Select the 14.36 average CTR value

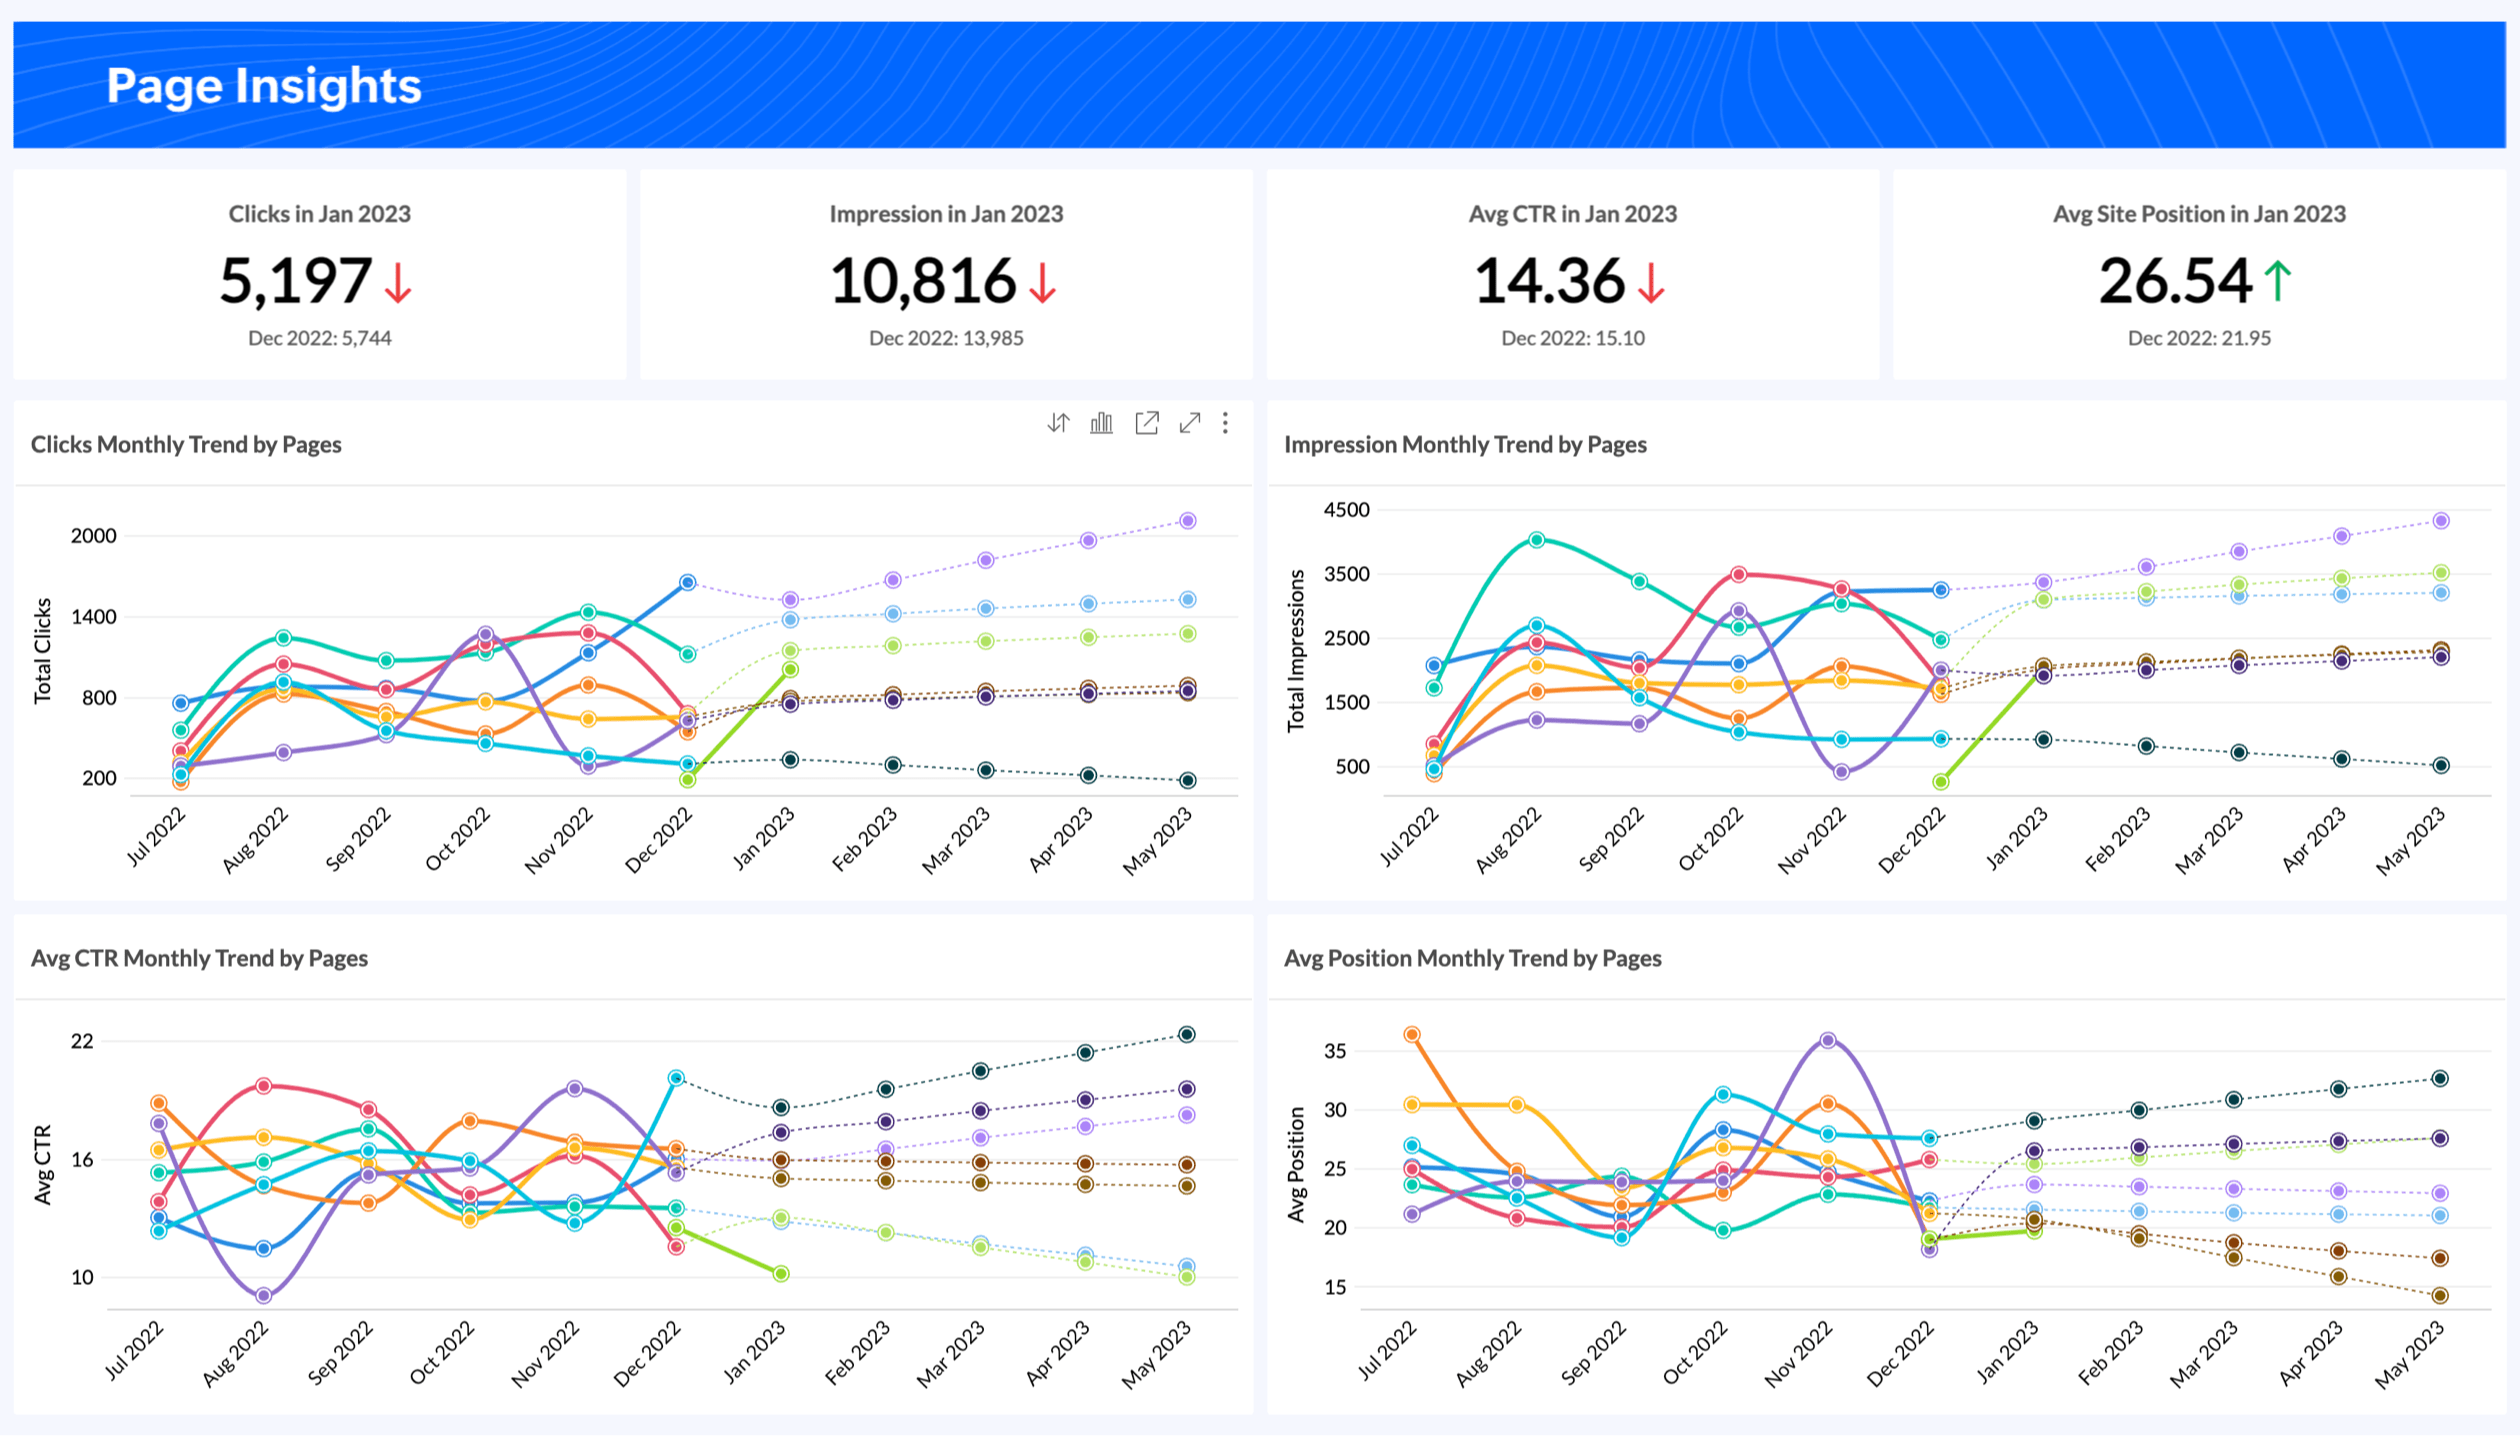click(1549, 281)
